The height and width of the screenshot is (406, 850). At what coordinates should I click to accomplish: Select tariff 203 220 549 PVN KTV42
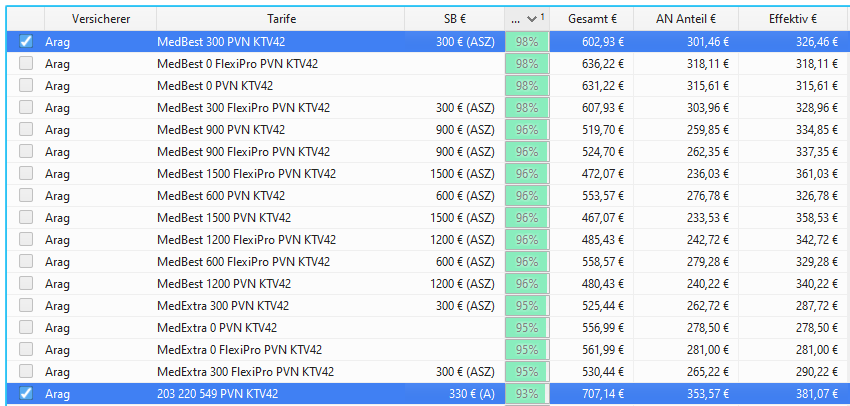(217, 394)
